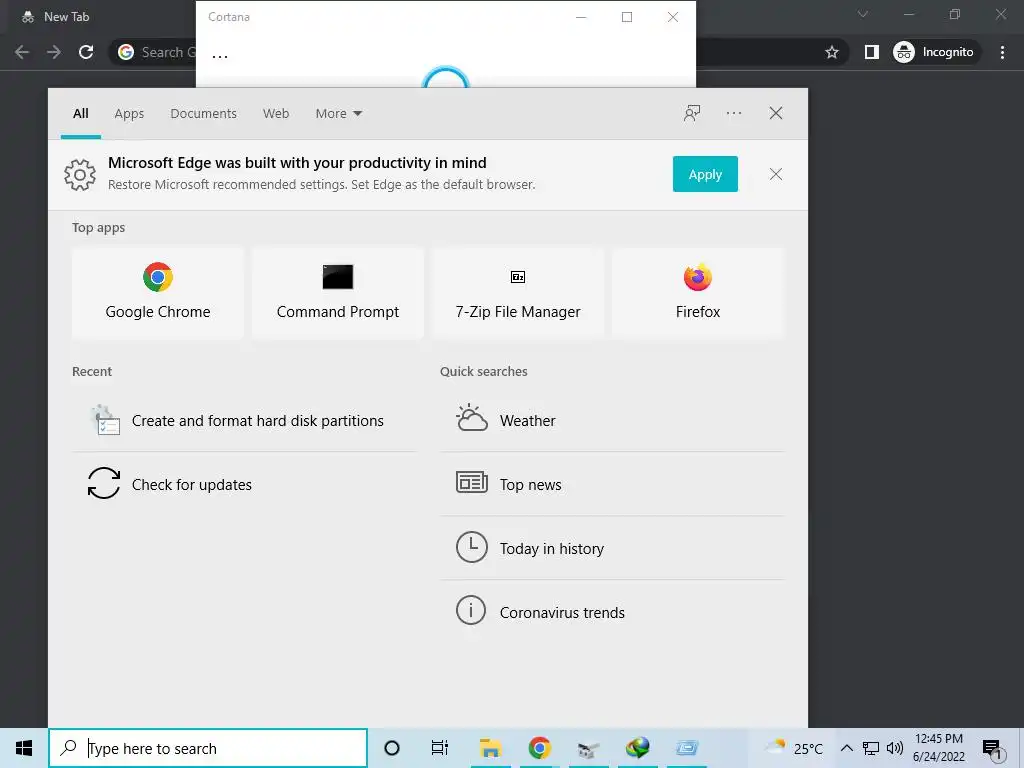Open the notification center icon
1024x768 pixels.
(992, 748)
